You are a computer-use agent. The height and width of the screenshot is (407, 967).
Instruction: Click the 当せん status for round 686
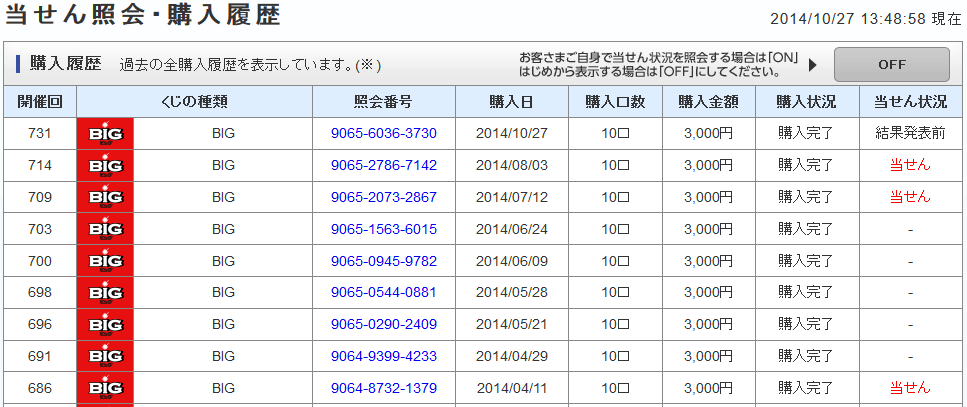pyautogui.click(x=910, y=388)
